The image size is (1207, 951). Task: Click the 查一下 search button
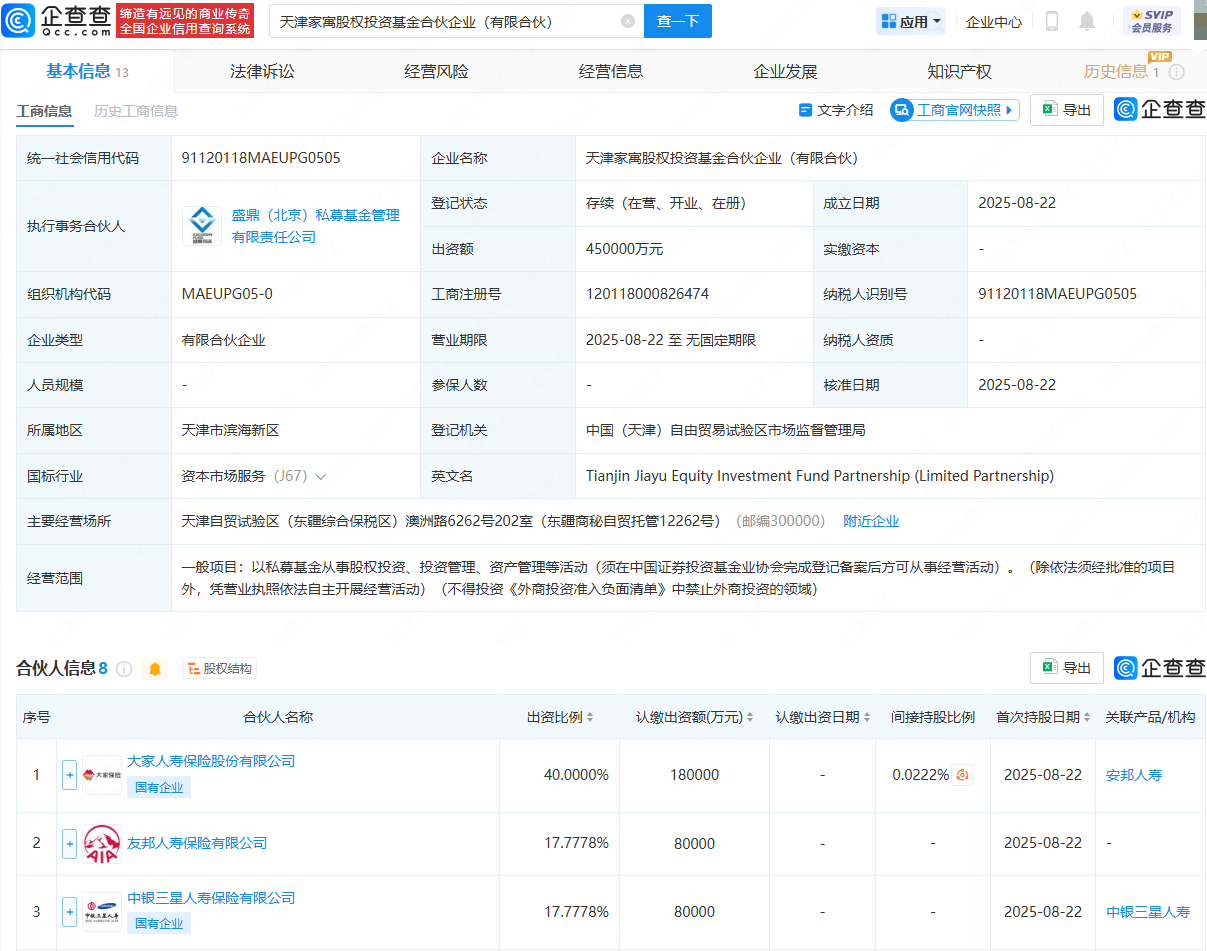tap(678, 21)
